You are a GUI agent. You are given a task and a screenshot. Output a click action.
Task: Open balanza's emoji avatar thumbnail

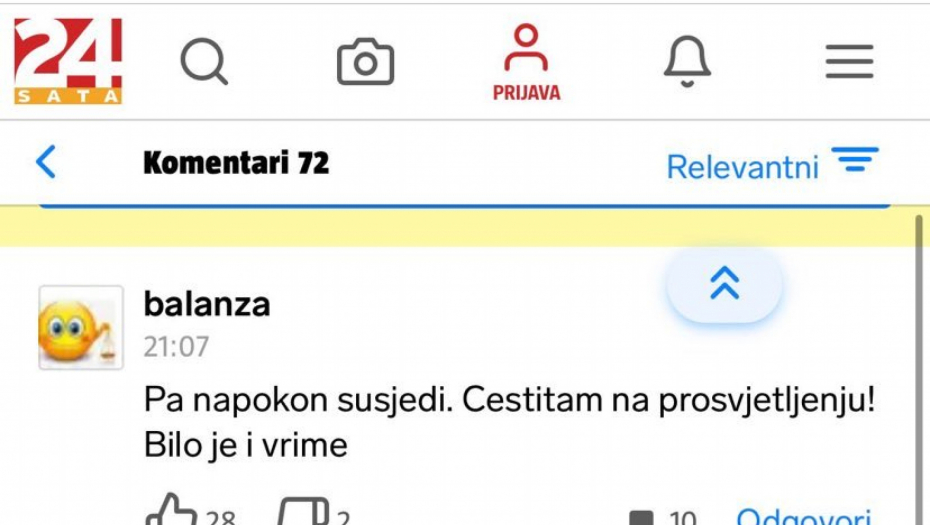[81, 327]
